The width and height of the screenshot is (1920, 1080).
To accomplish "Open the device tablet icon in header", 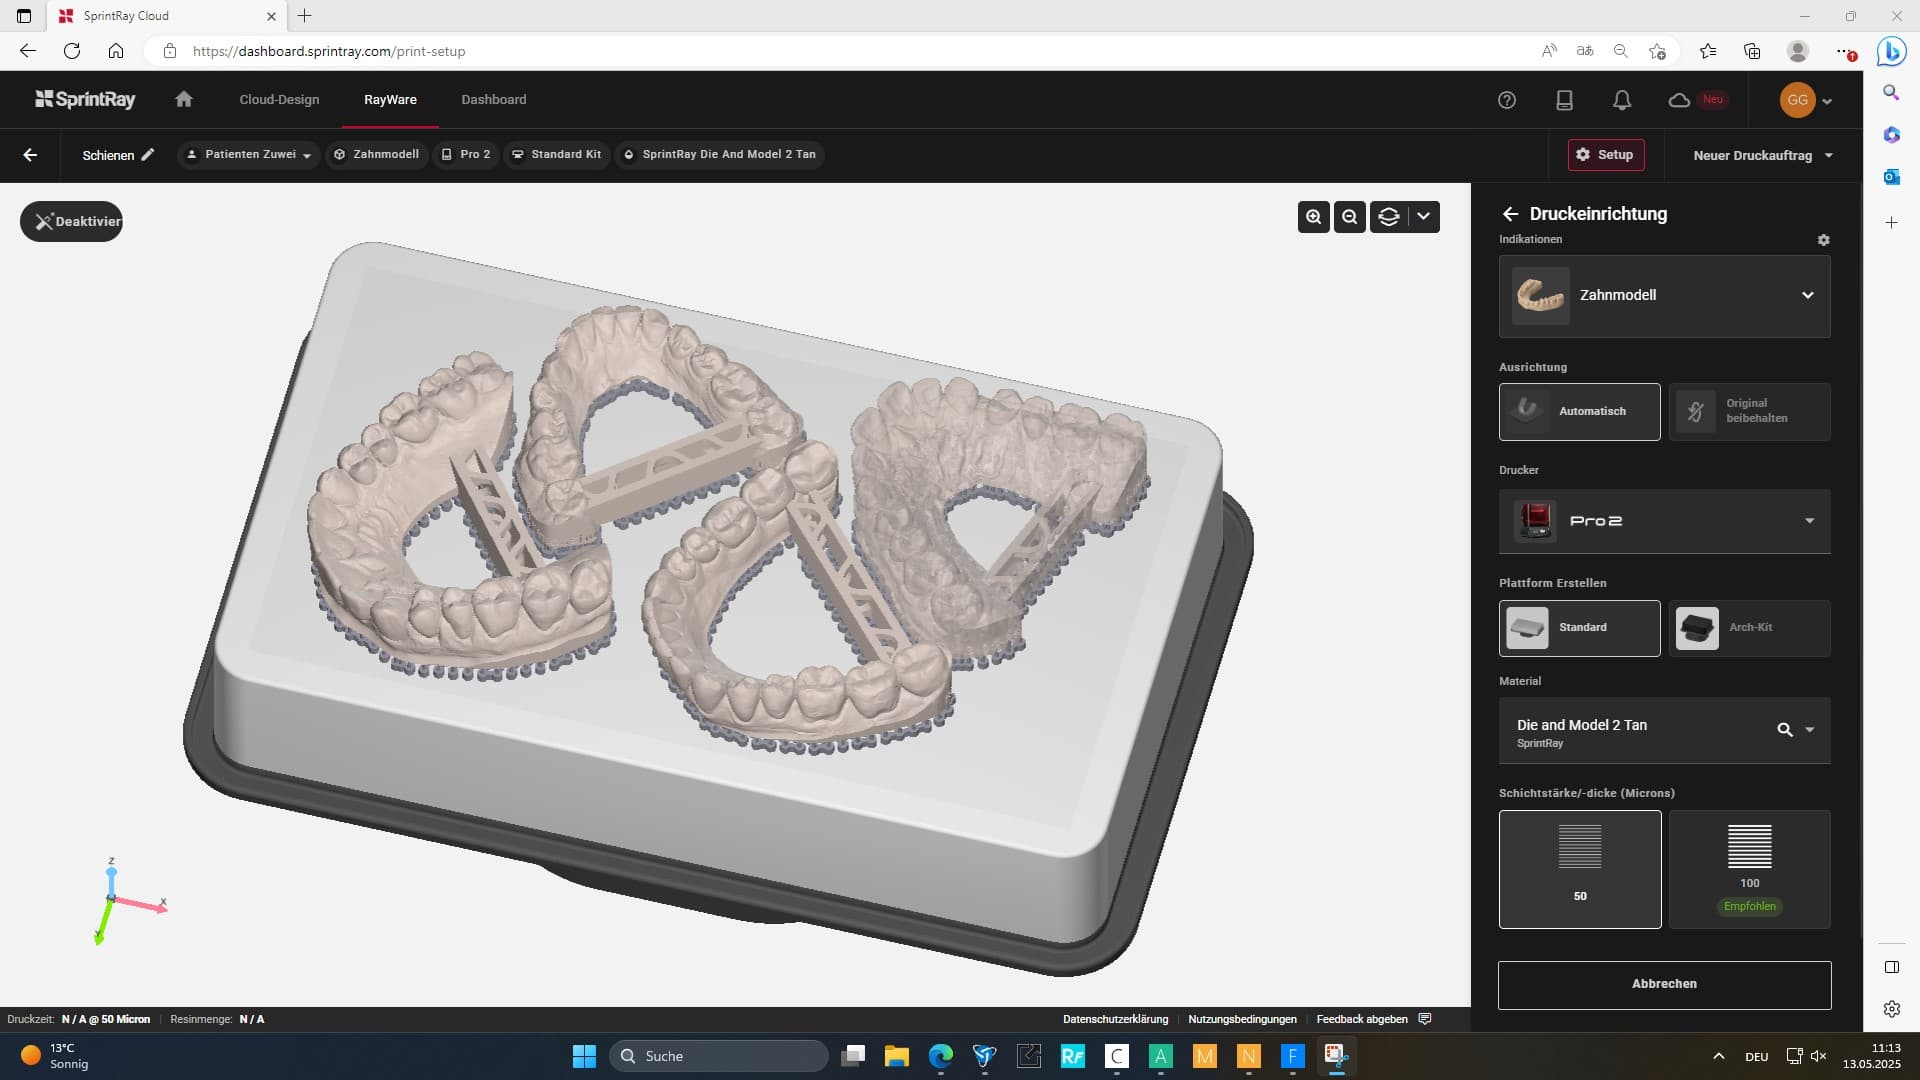I will coord(1565,100).
